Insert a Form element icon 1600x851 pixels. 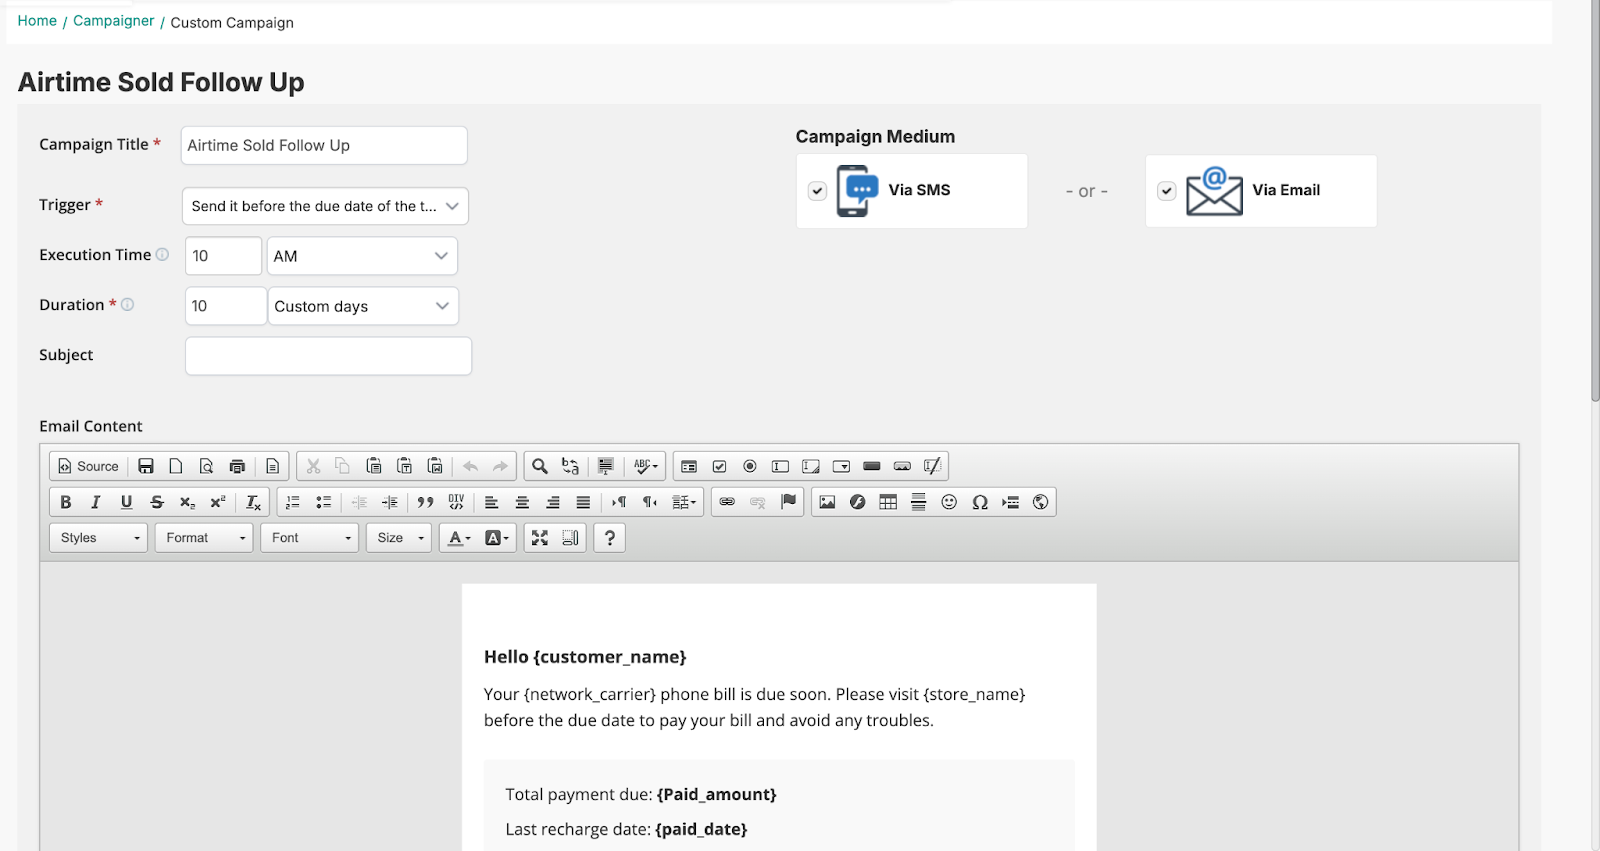[689, 466]
